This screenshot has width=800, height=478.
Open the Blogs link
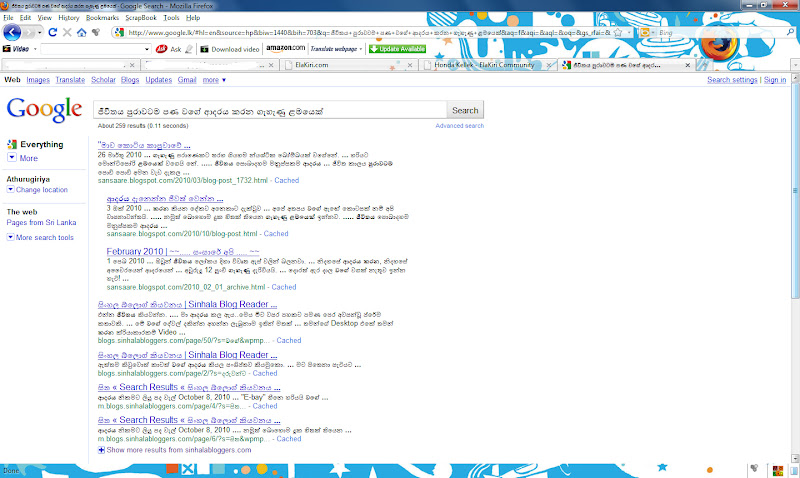(130, 80)
